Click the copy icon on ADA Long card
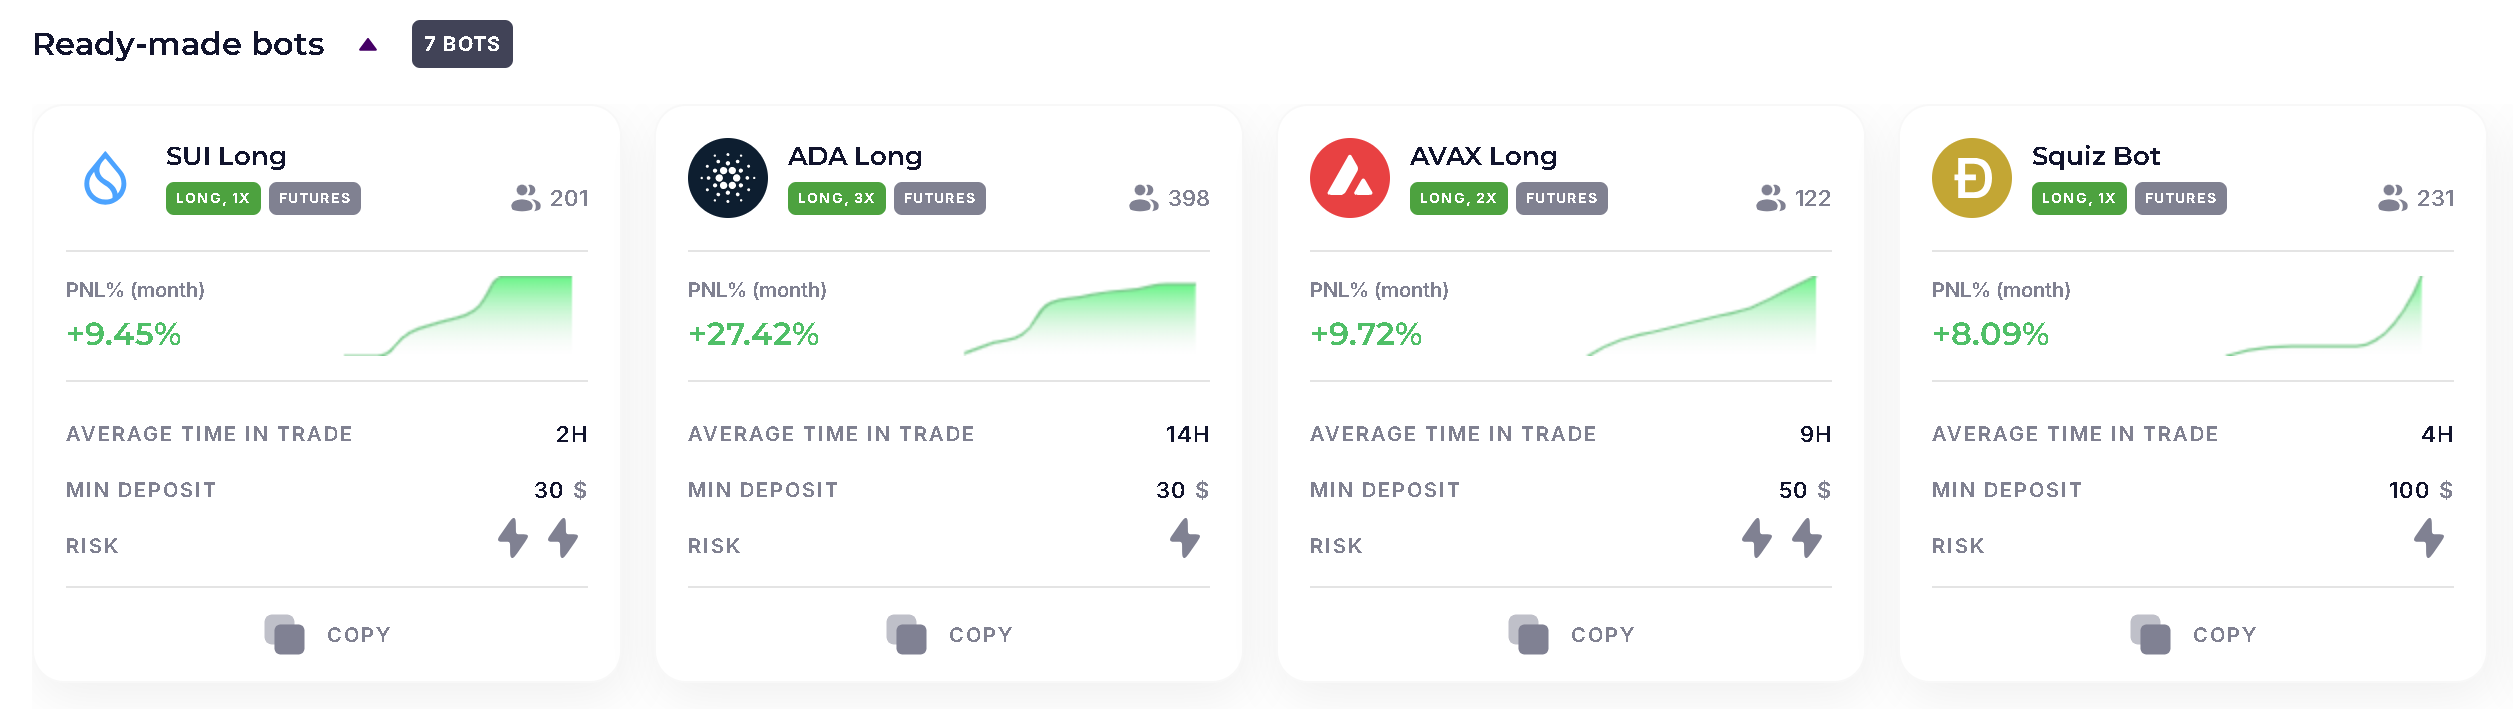The image size is (2513, 709). (x=907, y=635)
